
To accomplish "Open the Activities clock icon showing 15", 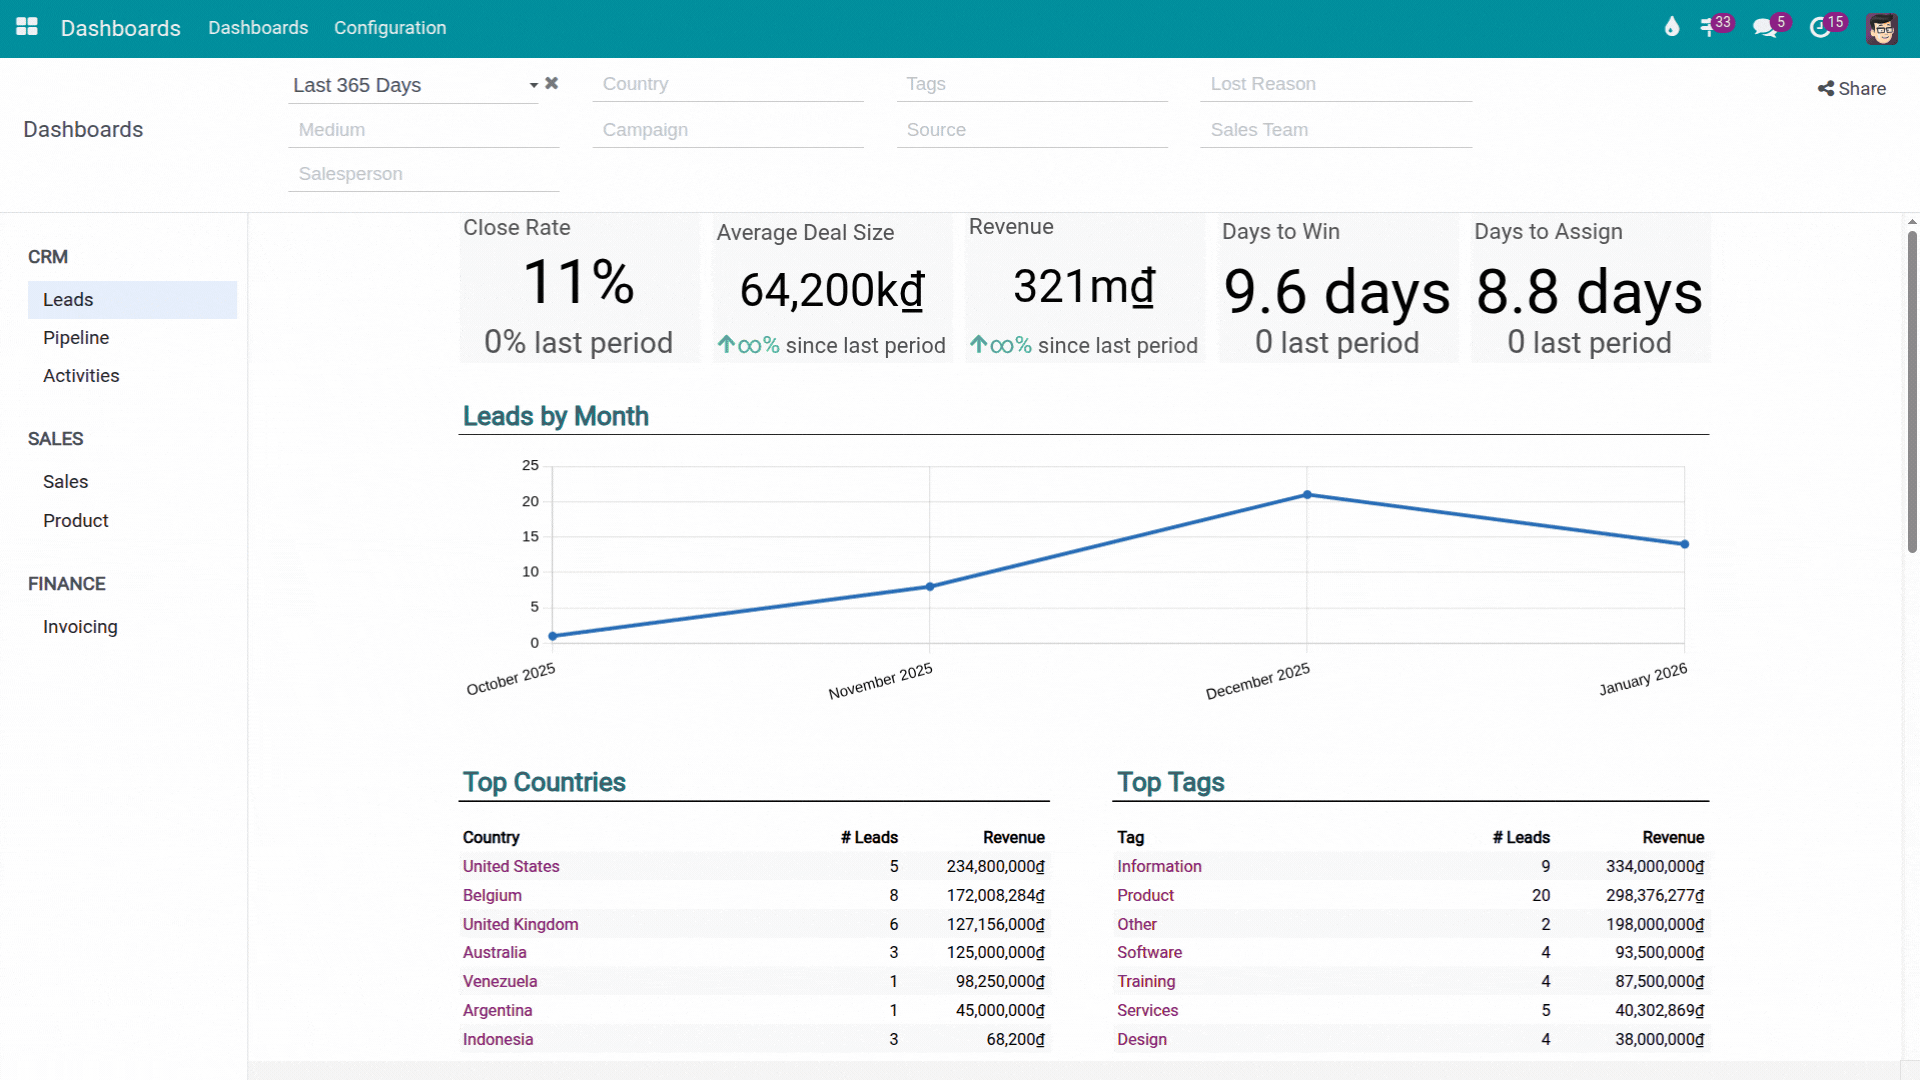I will tap(1822, 27).
